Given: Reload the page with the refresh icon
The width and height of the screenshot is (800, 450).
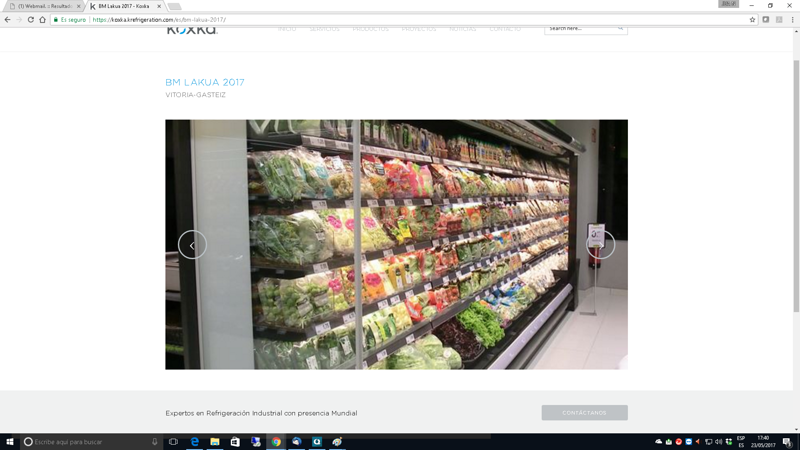Looking at the screenshot, I should 30,19.
